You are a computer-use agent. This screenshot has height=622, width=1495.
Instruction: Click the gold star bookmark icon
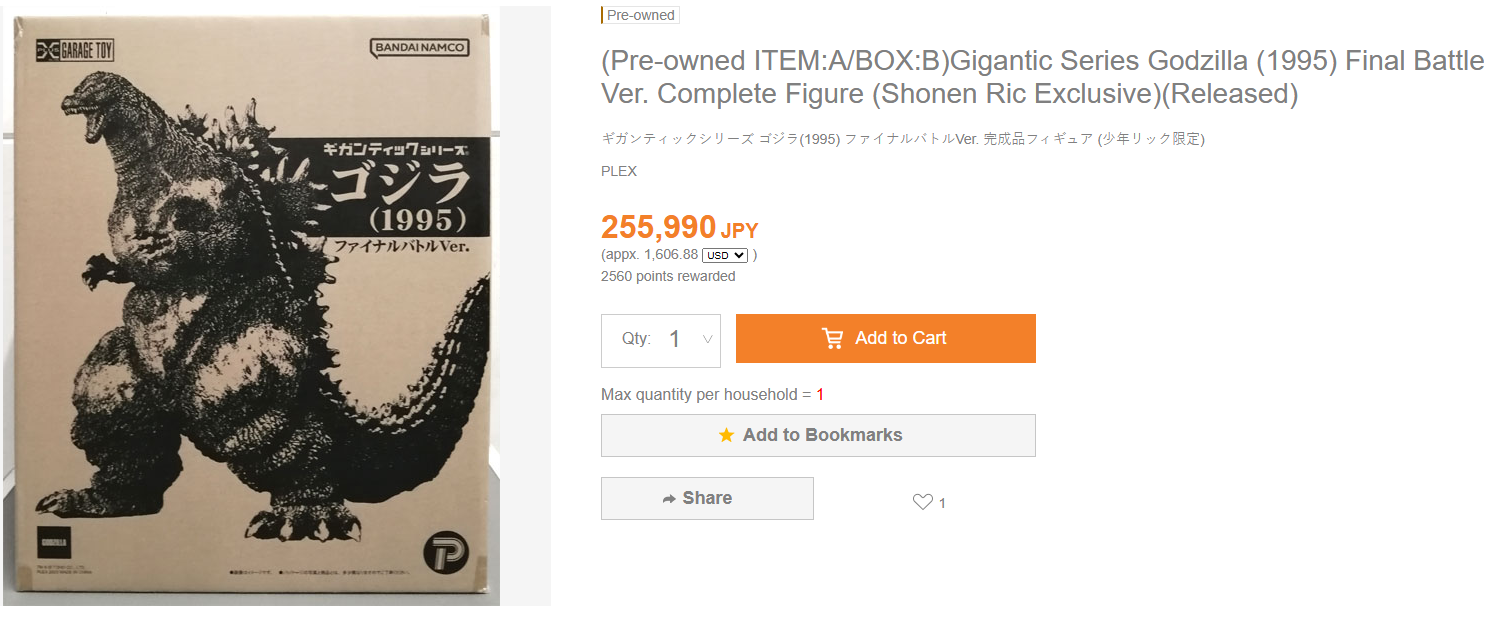click(726, 435)
